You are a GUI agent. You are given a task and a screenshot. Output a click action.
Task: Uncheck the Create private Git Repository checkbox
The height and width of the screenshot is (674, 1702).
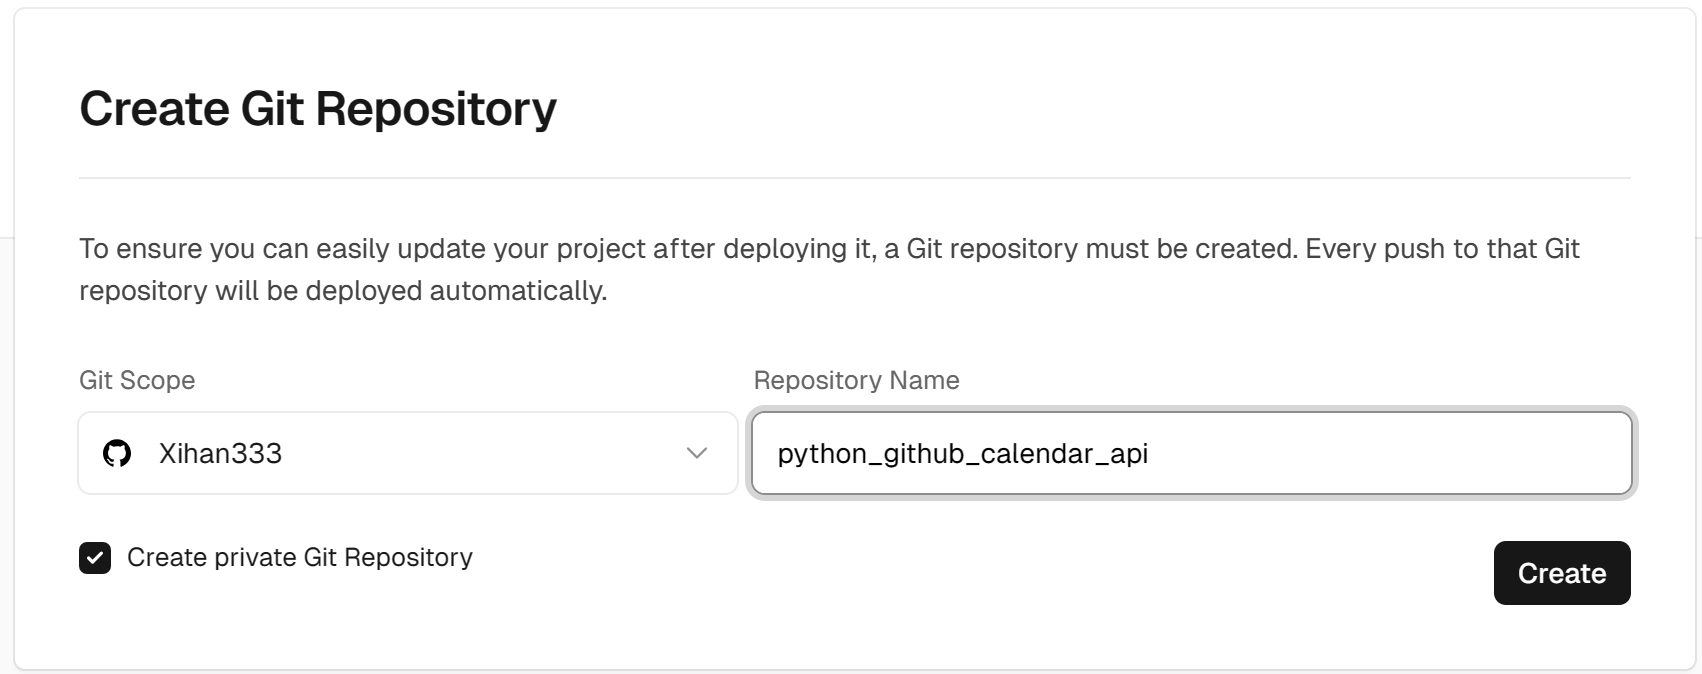pos(95,558)
